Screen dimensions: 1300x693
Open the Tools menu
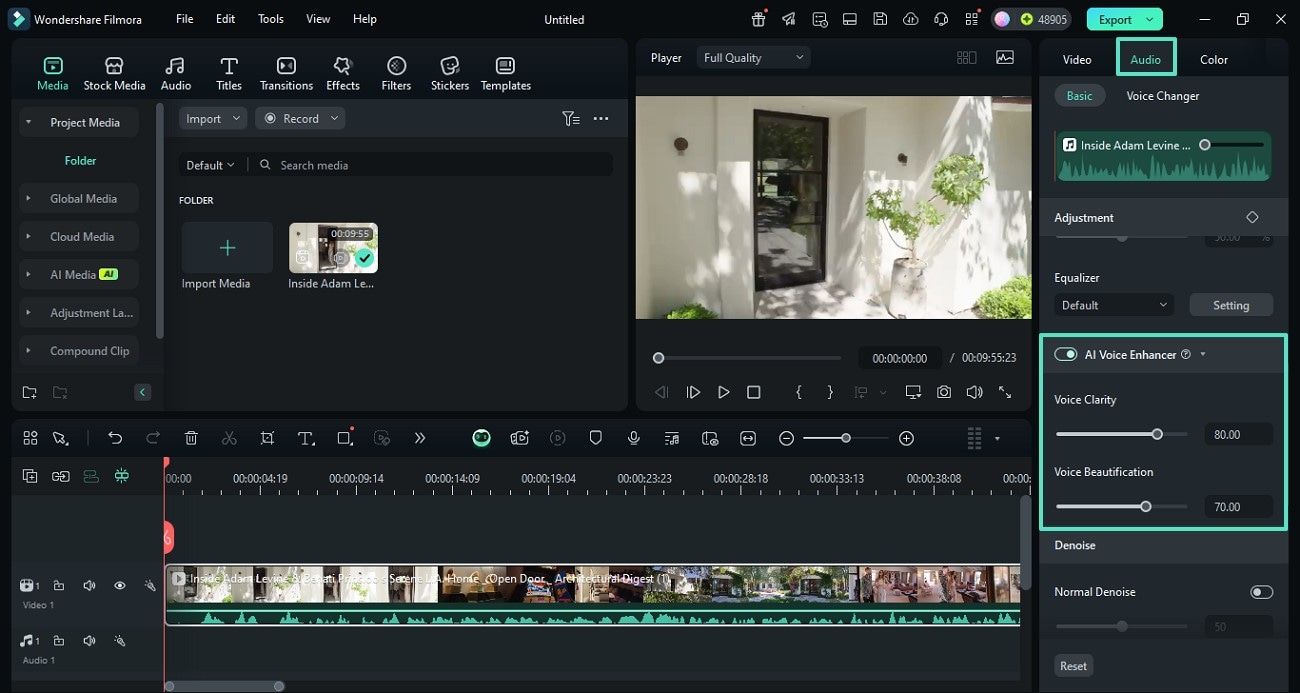tap(271, 19)
